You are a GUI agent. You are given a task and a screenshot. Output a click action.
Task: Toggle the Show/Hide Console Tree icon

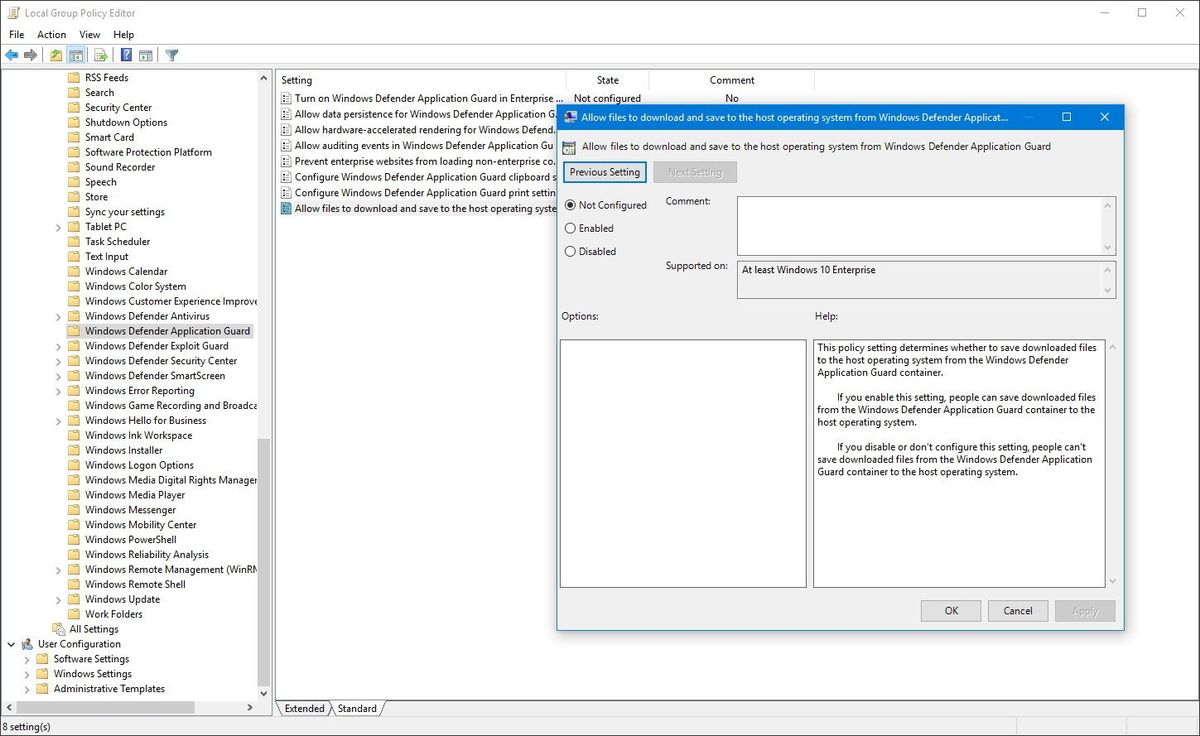(76, 54)
